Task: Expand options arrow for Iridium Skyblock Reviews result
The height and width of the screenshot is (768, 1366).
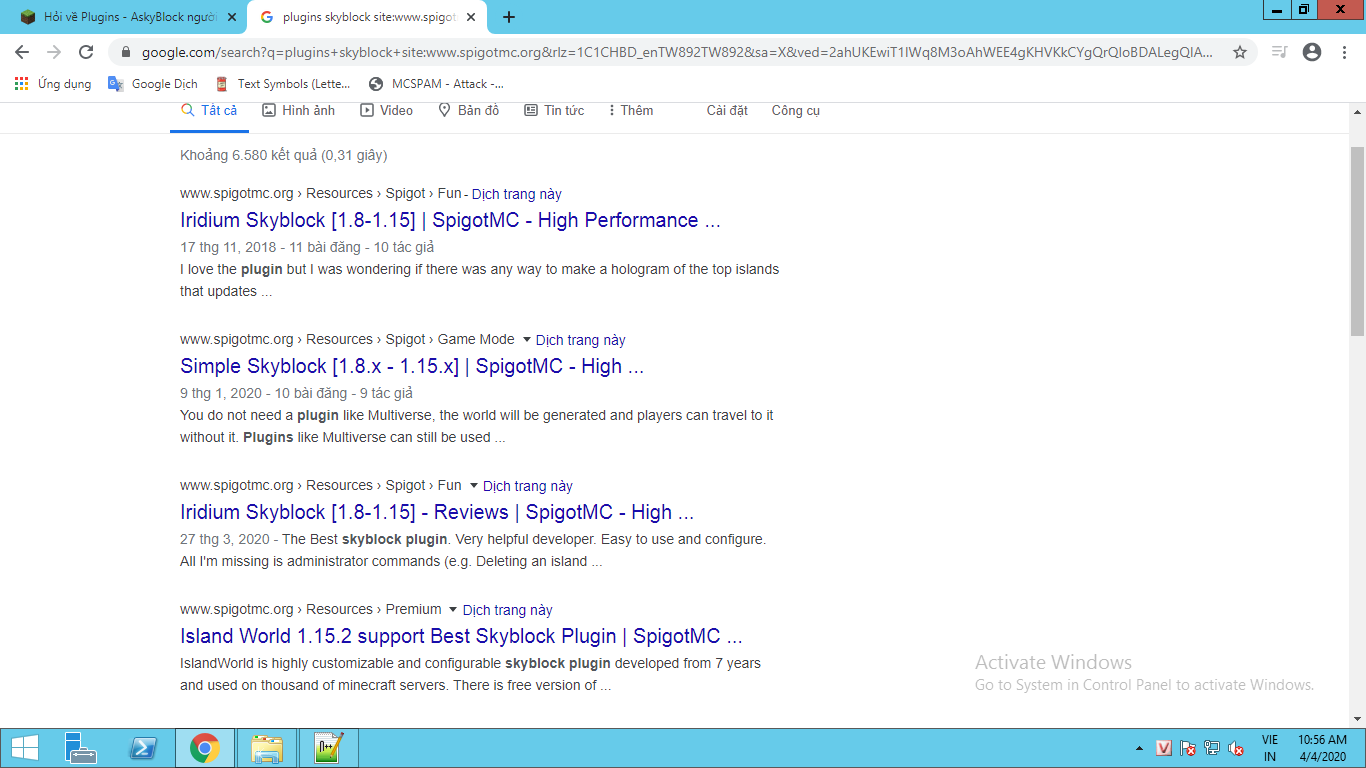Action: click(474, 486)
